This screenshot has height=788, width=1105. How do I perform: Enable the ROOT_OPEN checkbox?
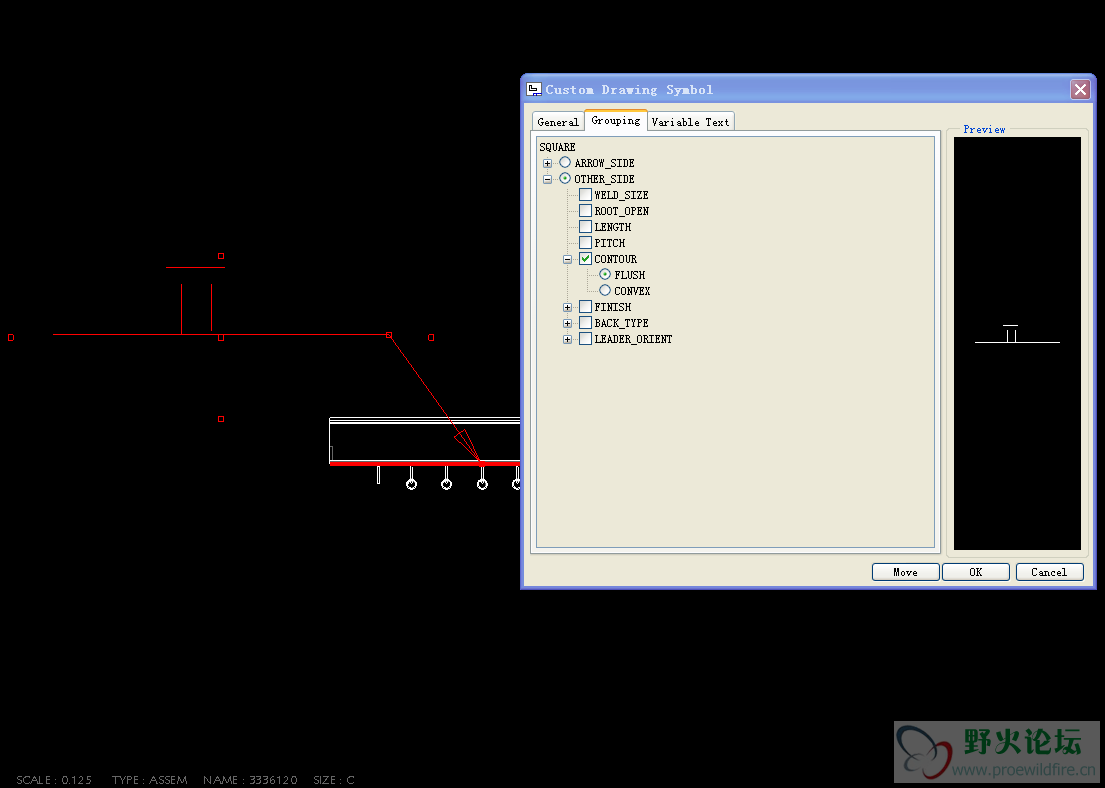[x=586, y=211]
